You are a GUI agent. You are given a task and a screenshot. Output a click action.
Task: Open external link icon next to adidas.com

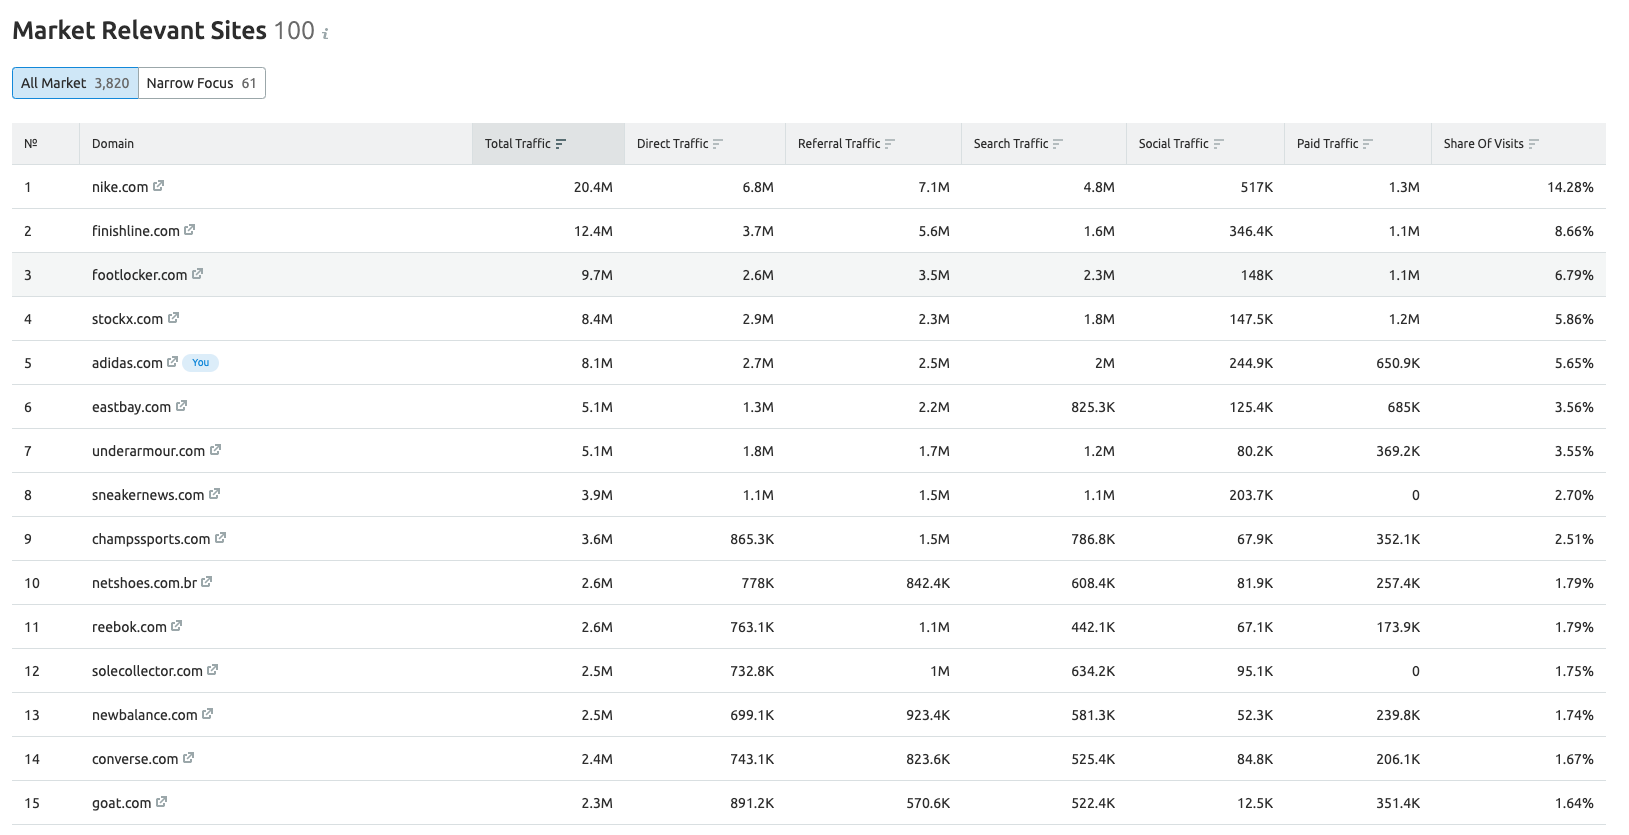[172, 362]
